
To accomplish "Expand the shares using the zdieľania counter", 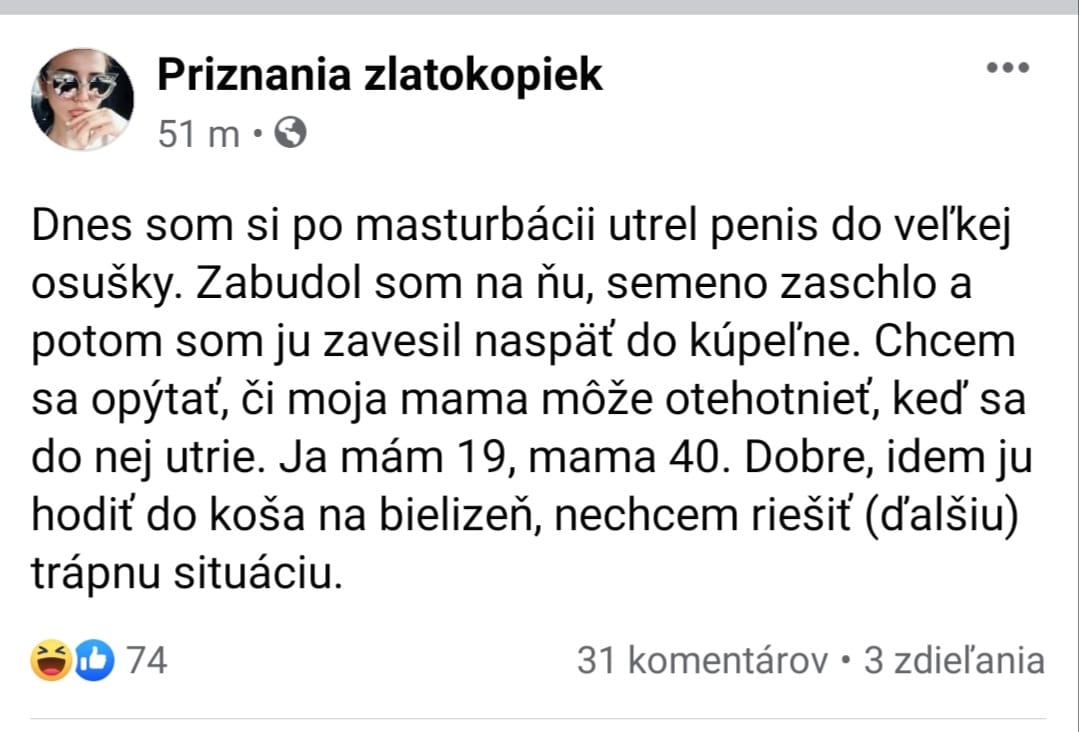I will [x=954, y=661].
